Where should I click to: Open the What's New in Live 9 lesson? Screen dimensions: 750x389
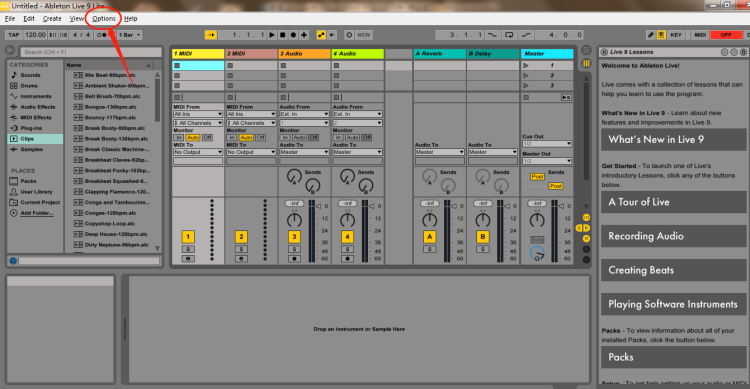pyautogui.click(x=673, y=140)
